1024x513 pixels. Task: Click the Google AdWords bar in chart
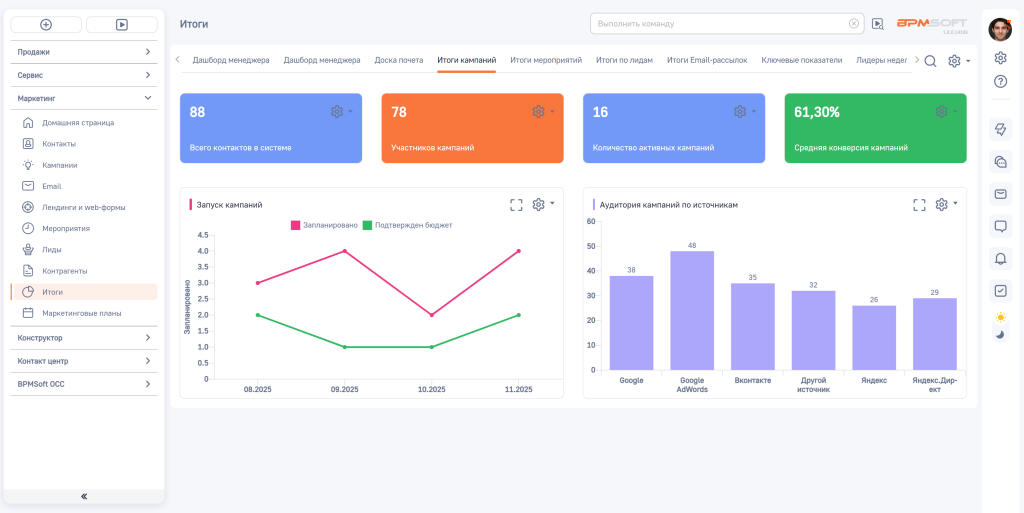(692, 311)
